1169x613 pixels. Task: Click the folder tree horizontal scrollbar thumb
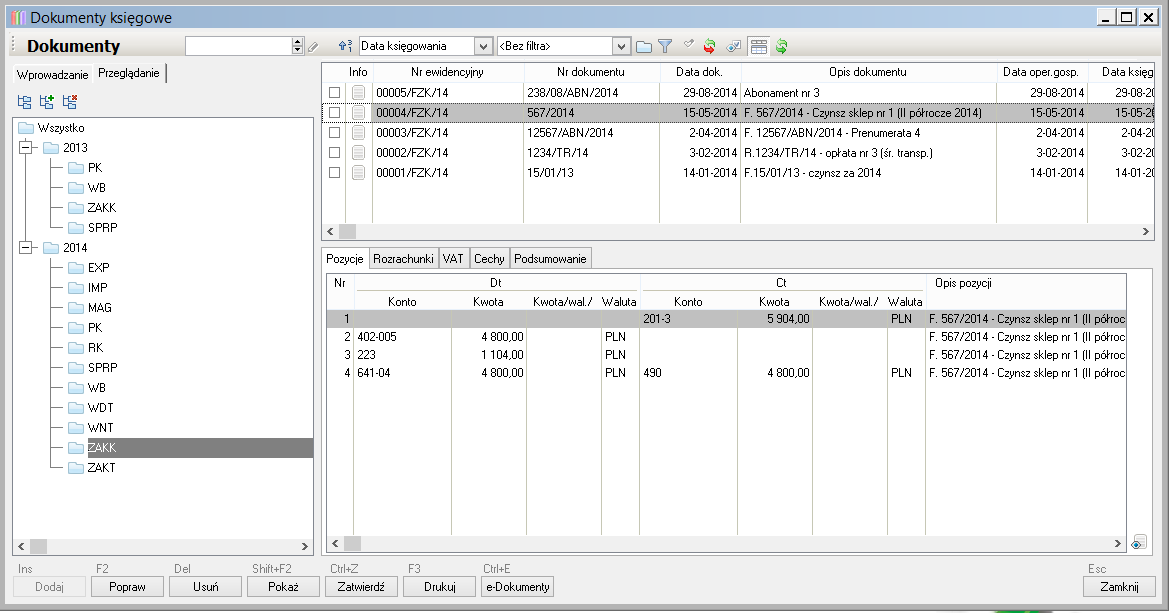38,546
